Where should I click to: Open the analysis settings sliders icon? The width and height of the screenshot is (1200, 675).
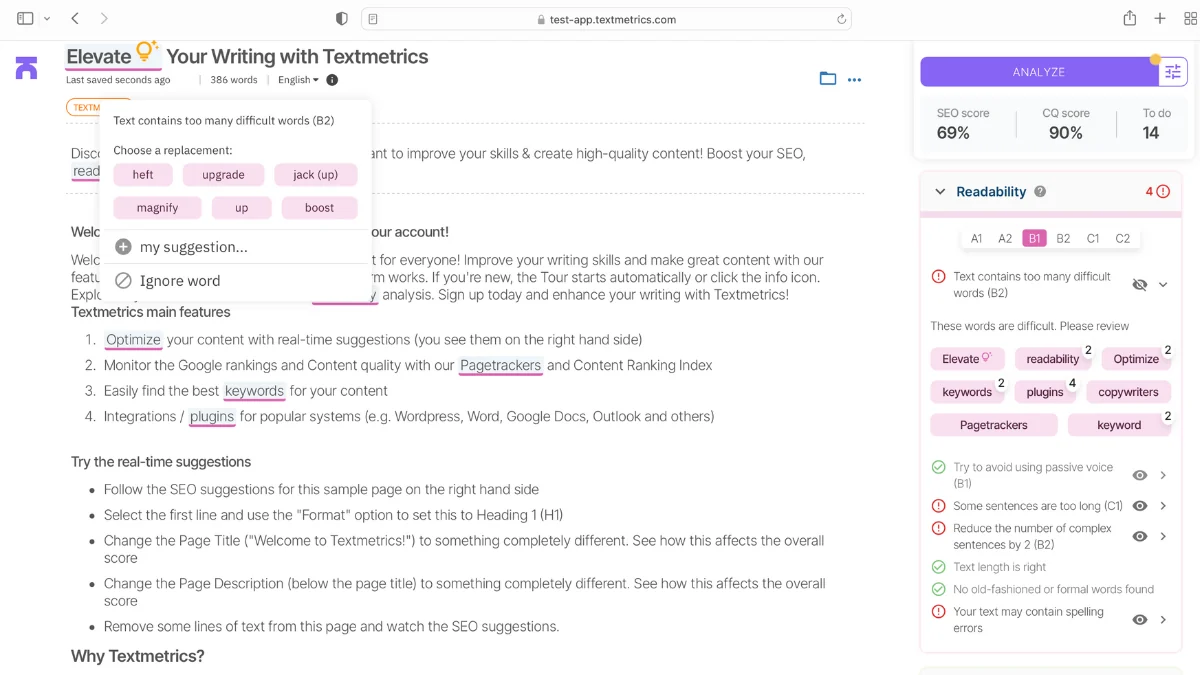(1173, 72)
